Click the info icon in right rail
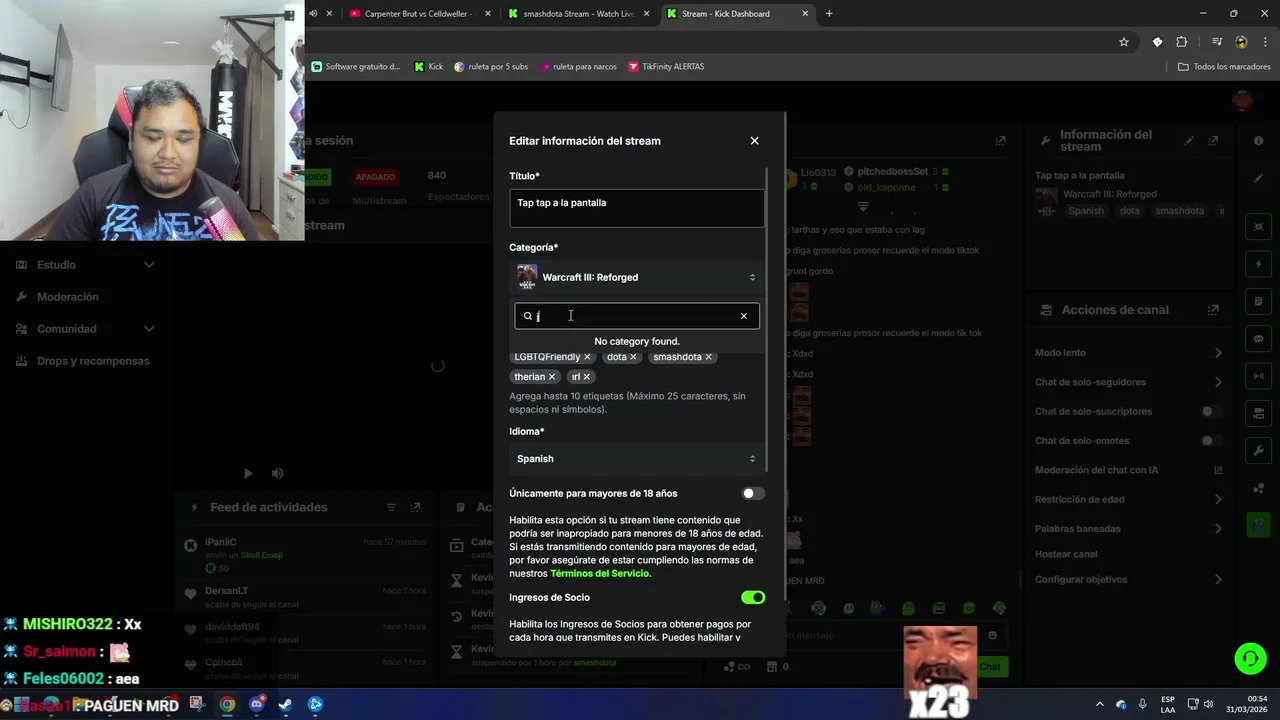 click(1259, 141)
